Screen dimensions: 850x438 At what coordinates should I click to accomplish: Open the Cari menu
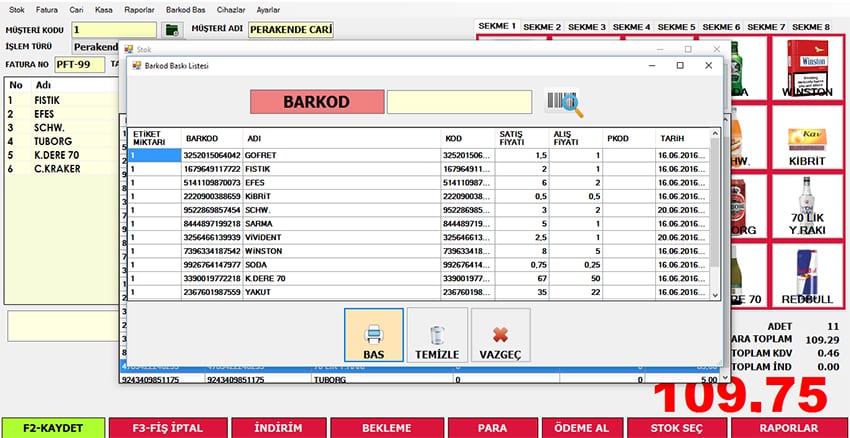[76, 10]
